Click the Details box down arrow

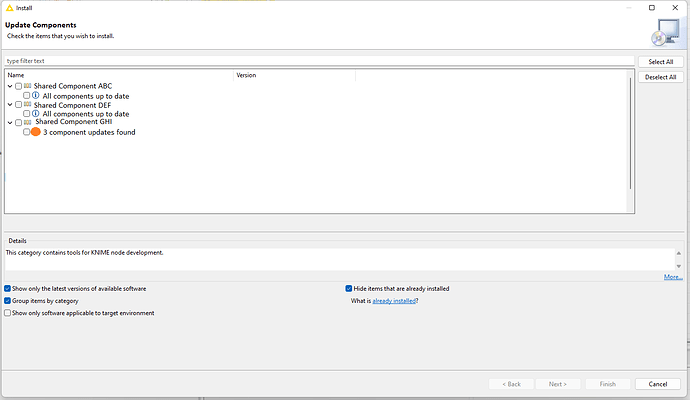click(x=679, y=266)
